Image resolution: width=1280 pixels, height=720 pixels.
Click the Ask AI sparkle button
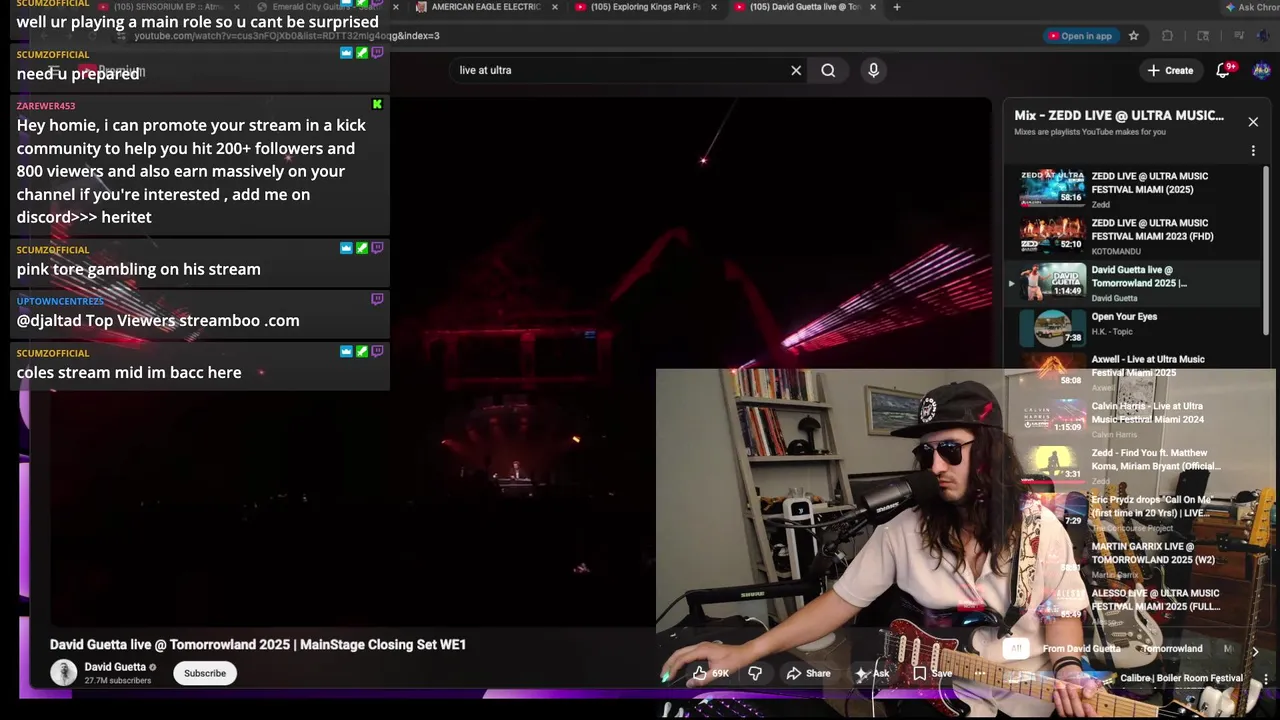click(871, 673)
